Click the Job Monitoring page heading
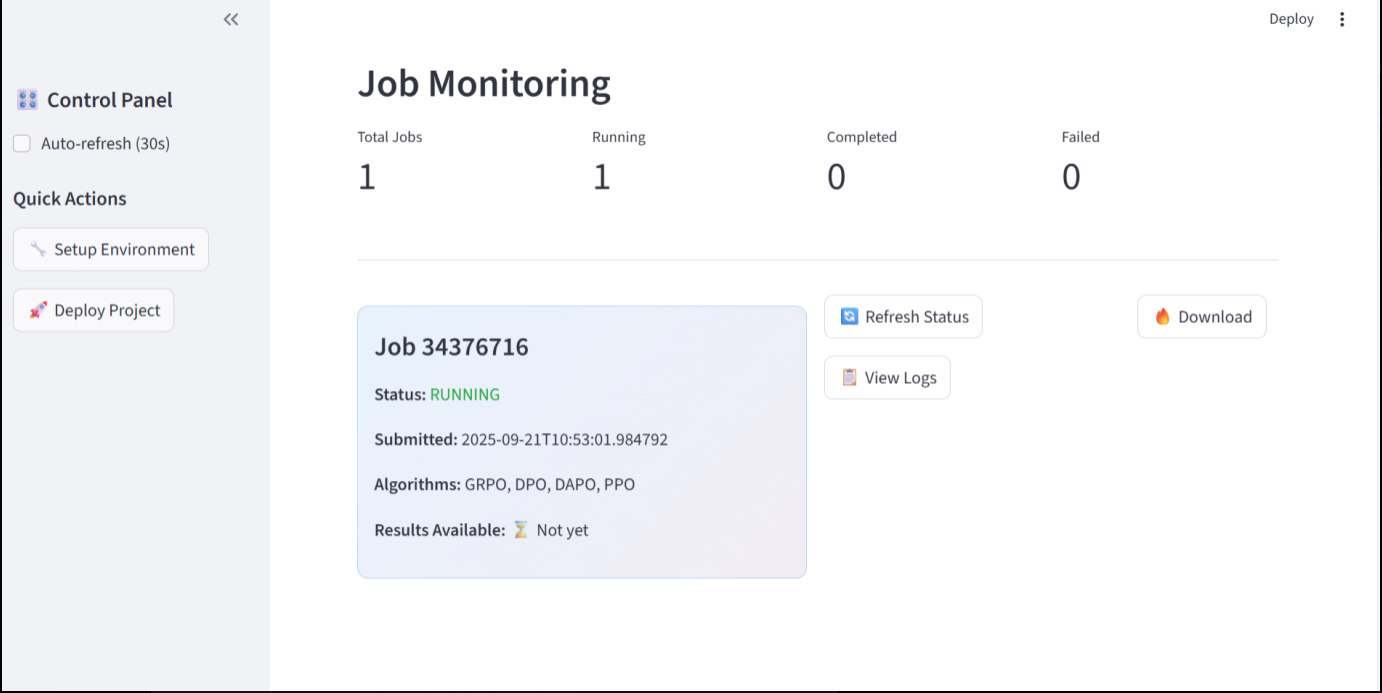The width and height of the screenshot is (1382, 693). click(484, 84)
